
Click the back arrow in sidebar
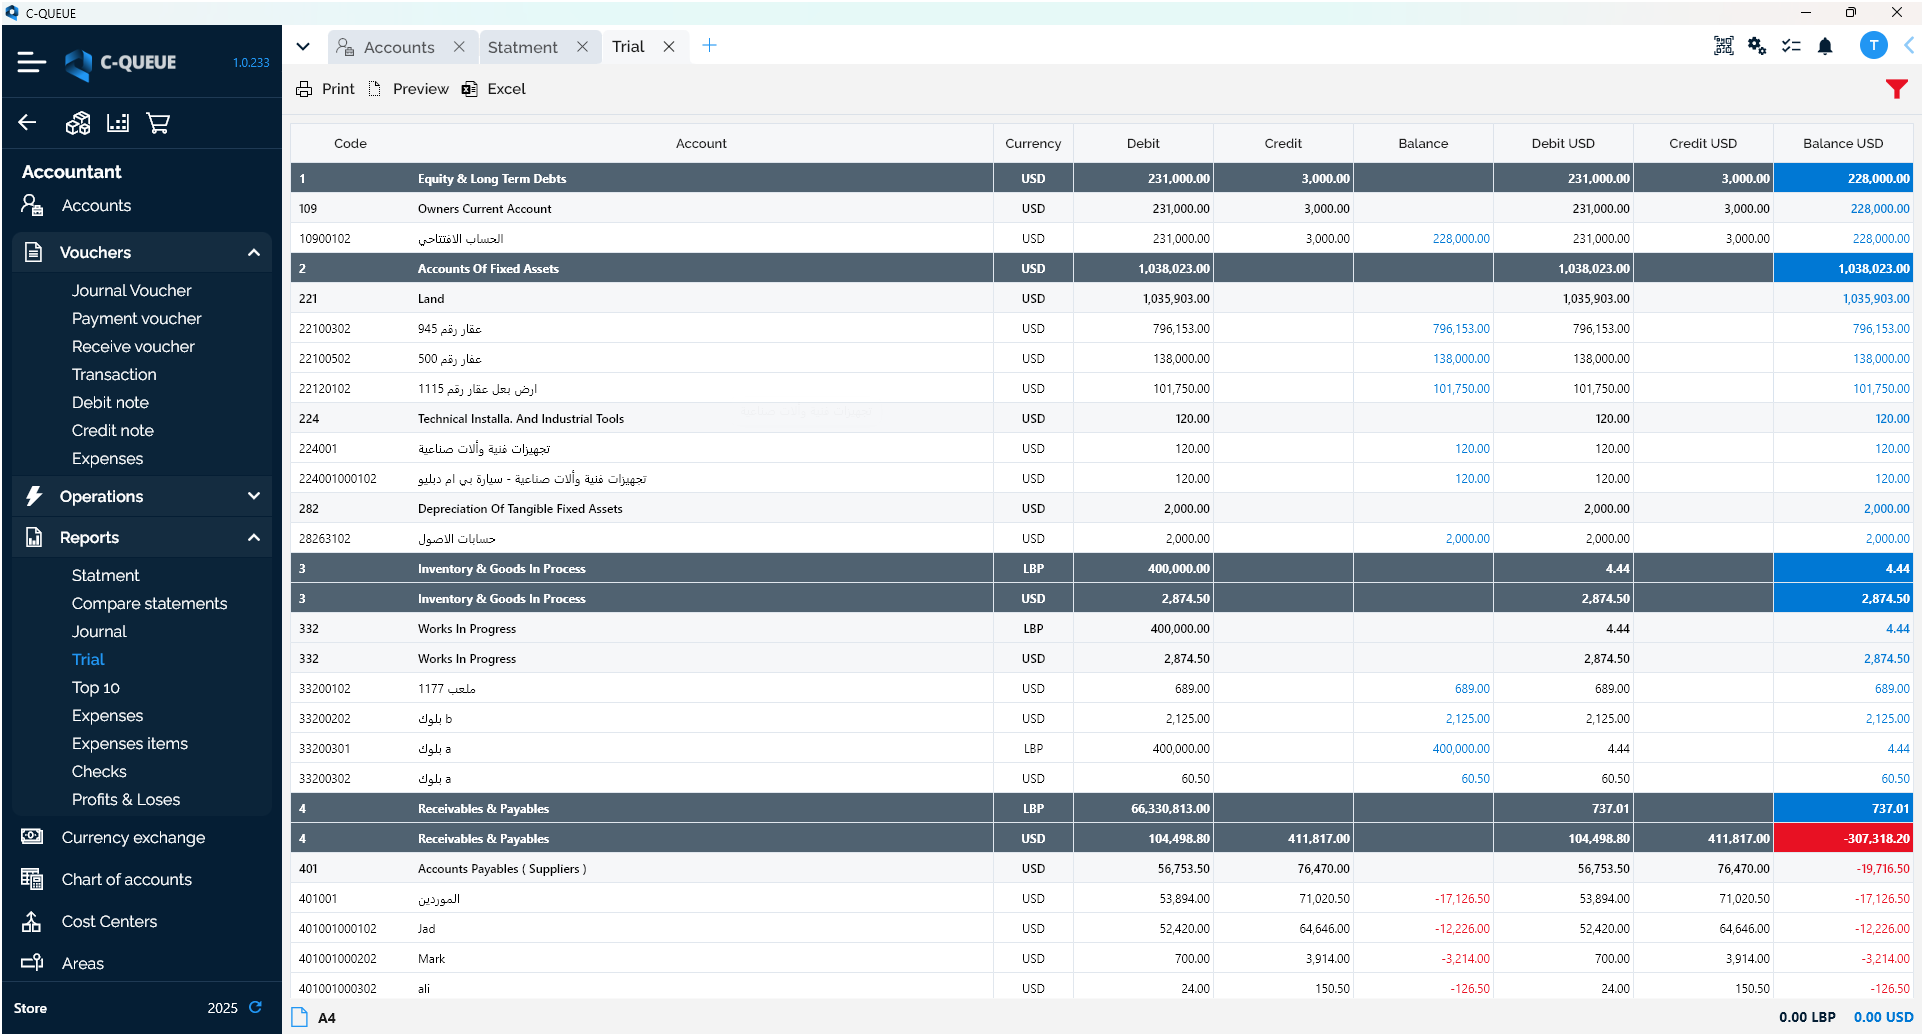pyautogui.click(x=28, y=123)
